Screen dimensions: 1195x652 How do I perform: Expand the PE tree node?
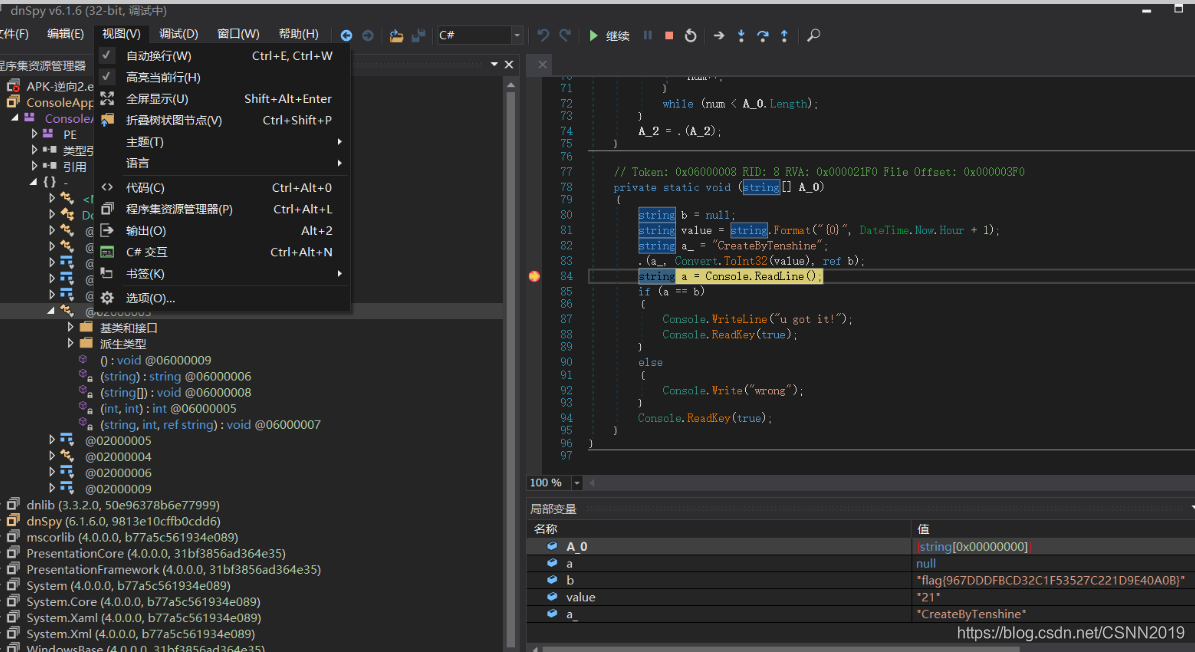click(34, 134)
